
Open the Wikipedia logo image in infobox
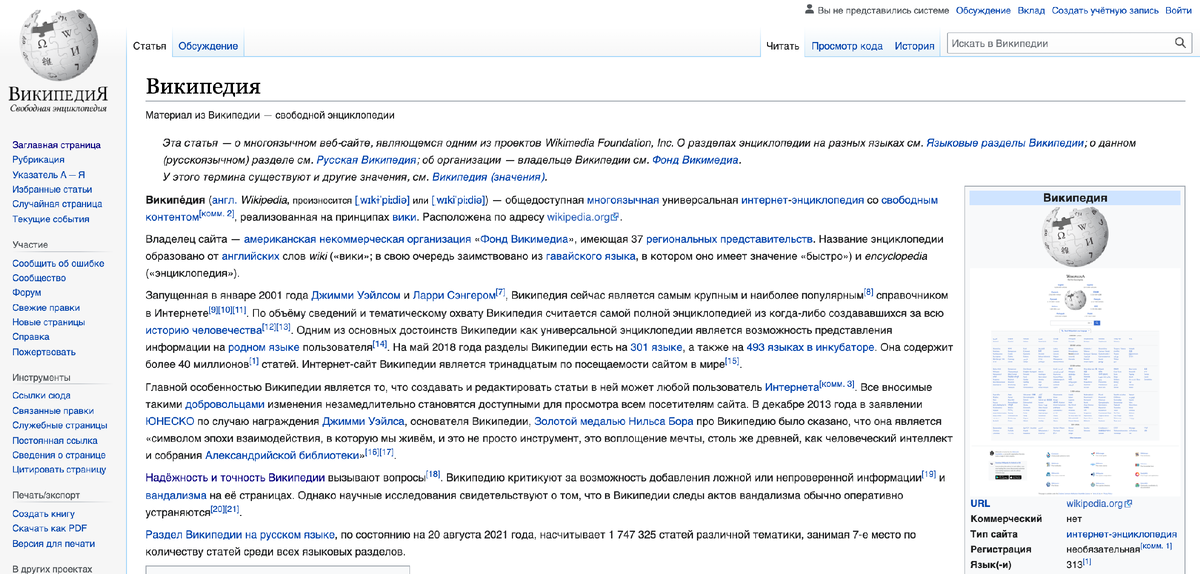pos(1074,239)
